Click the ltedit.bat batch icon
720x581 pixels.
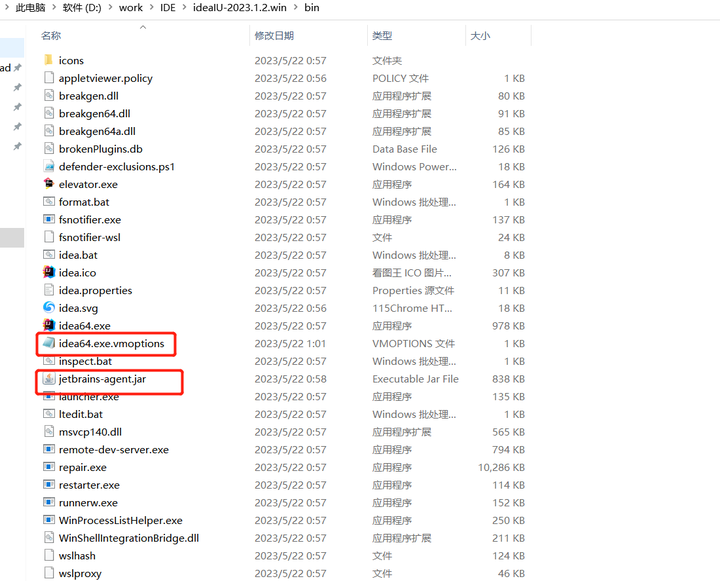tap(49, 414)
